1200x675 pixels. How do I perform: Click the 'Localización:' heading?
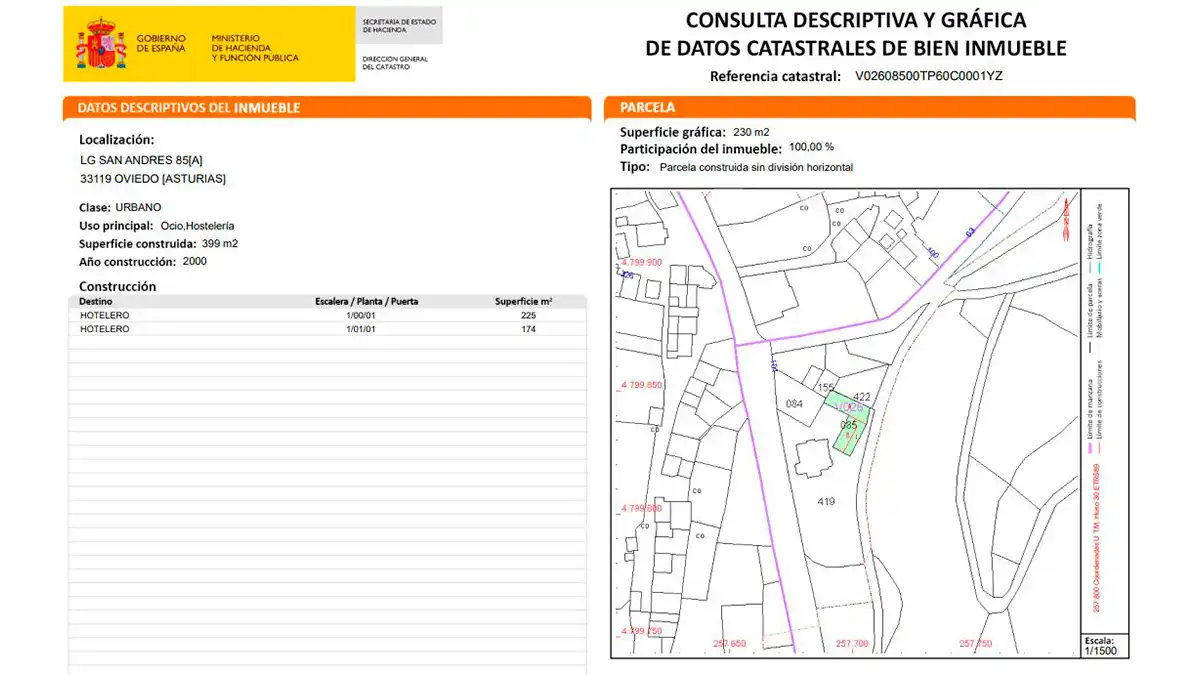pos(117,140)
